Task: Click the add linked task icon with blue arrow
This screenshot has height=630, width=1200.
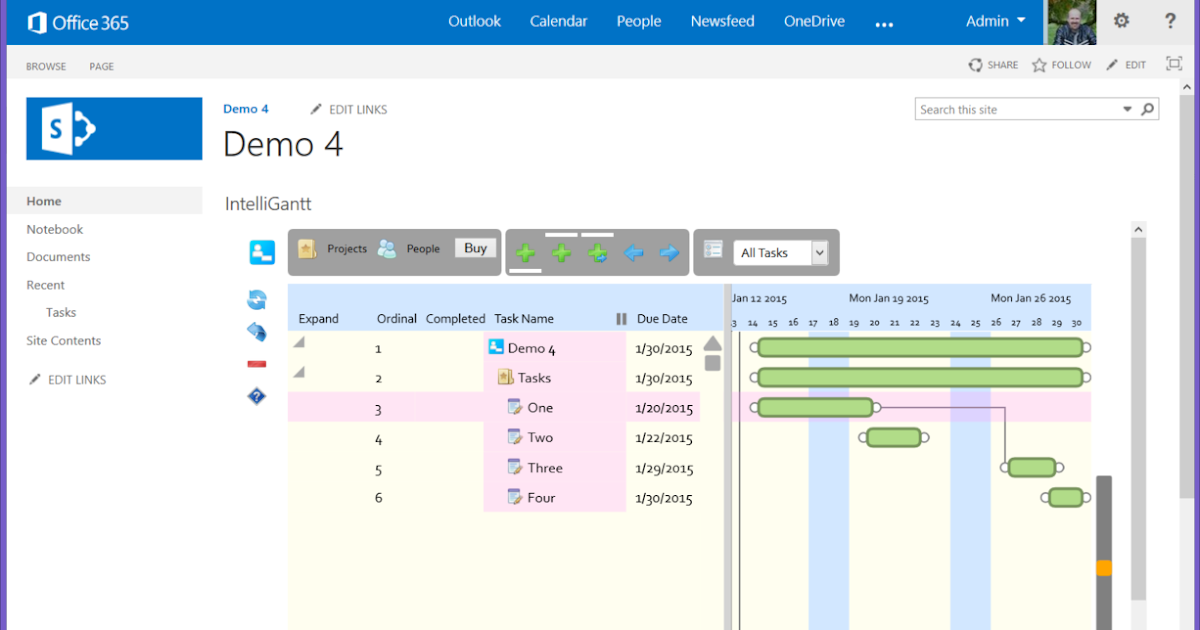Action: [597, 253]
